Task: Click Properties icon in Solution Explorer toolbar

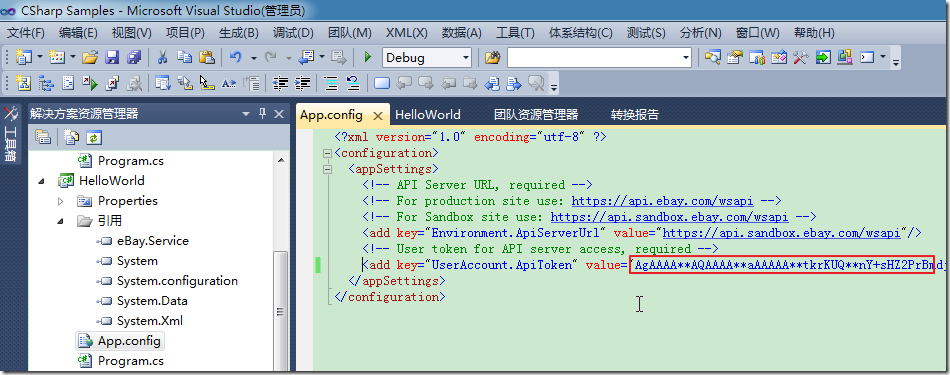Action: pyautogui.click(x=42, y=138)
